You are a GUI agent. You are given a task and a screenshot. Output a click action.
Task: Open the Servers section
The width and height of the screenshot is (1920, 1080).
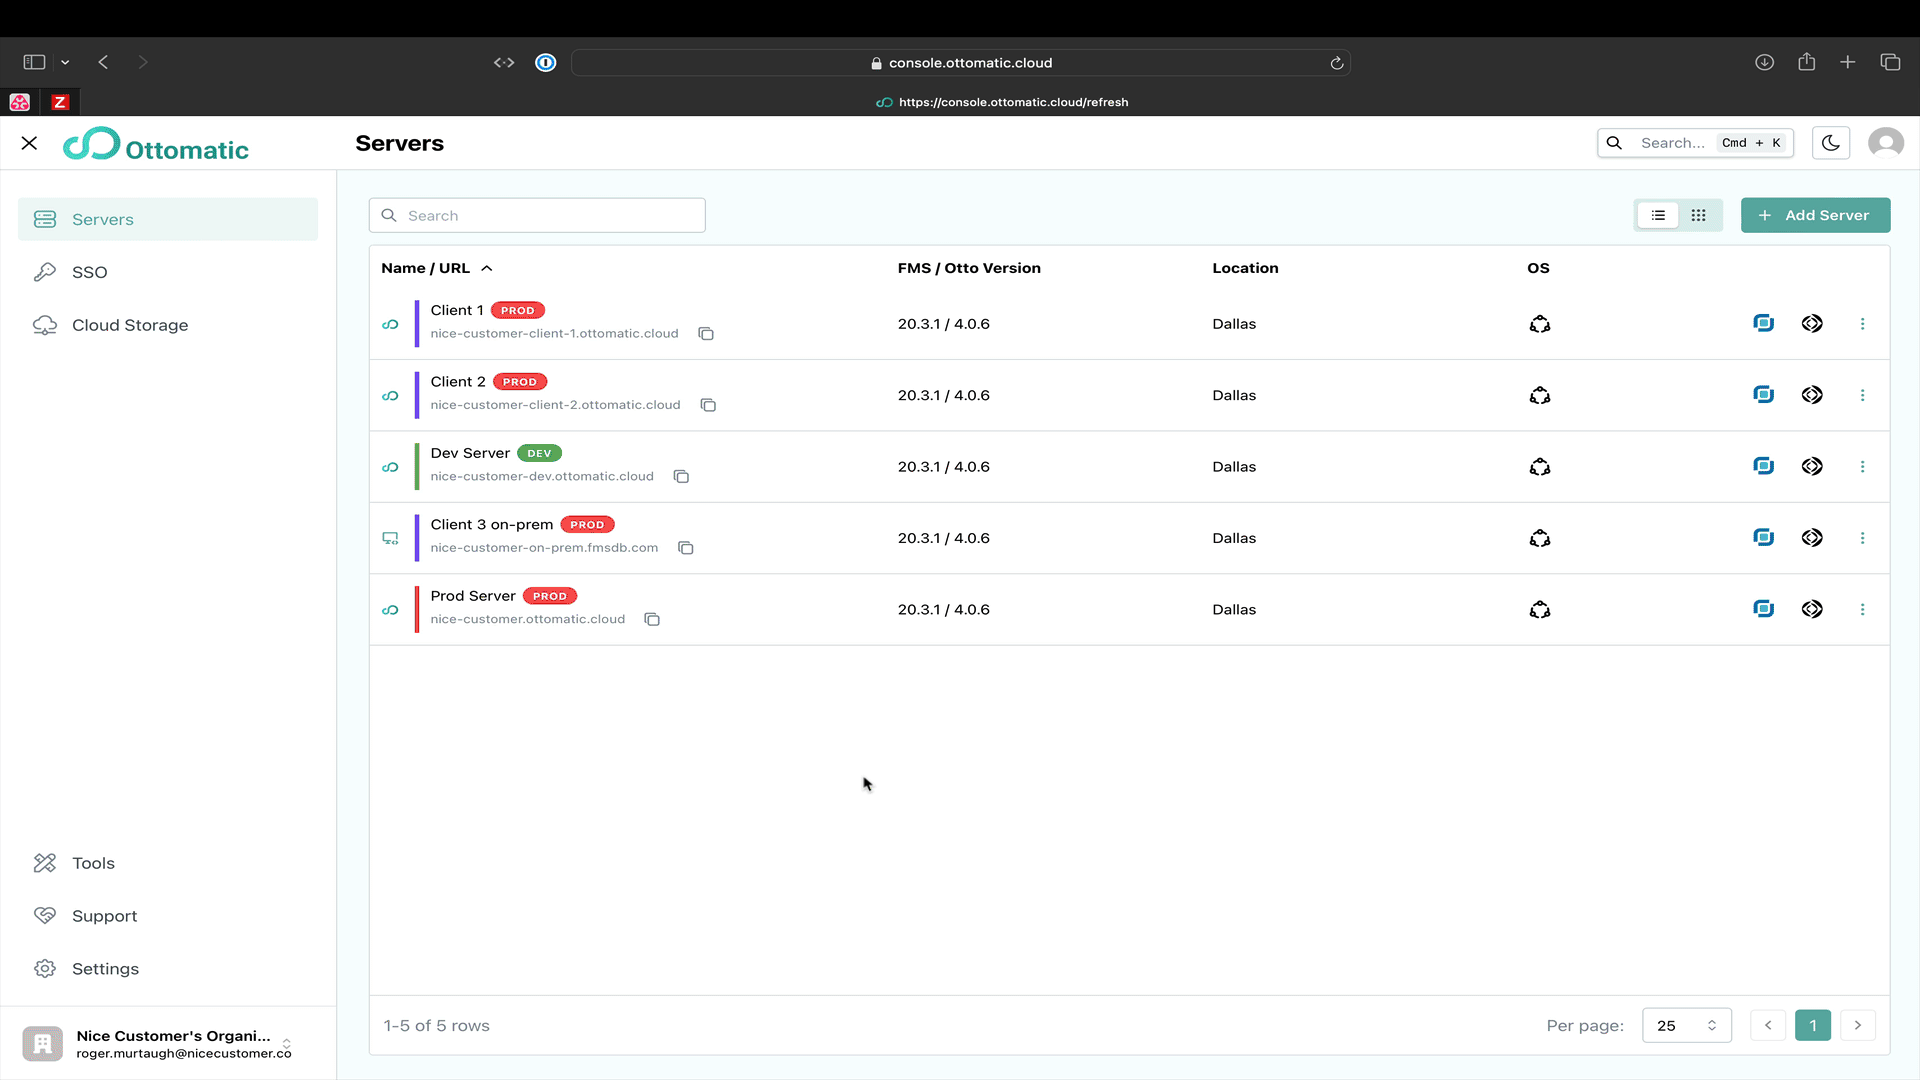168,219
